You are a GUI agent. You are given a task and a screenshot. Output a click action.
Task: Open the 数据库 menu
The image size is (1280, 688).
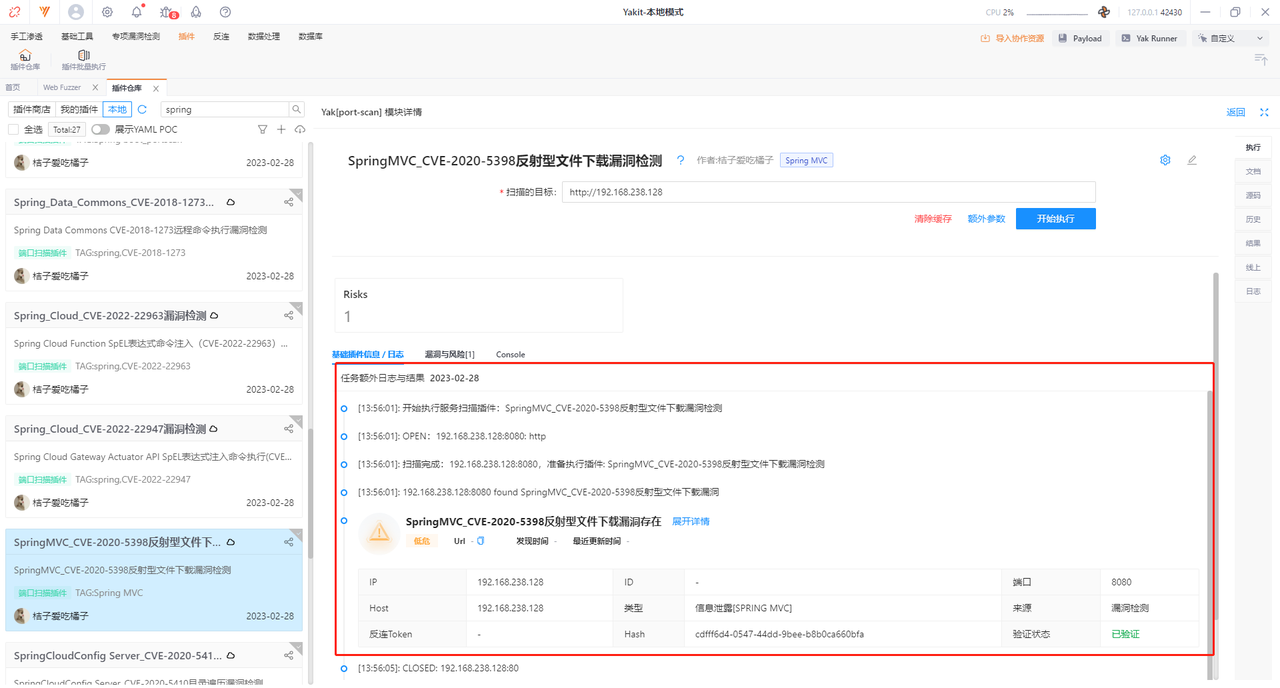[x=310, y=36]
